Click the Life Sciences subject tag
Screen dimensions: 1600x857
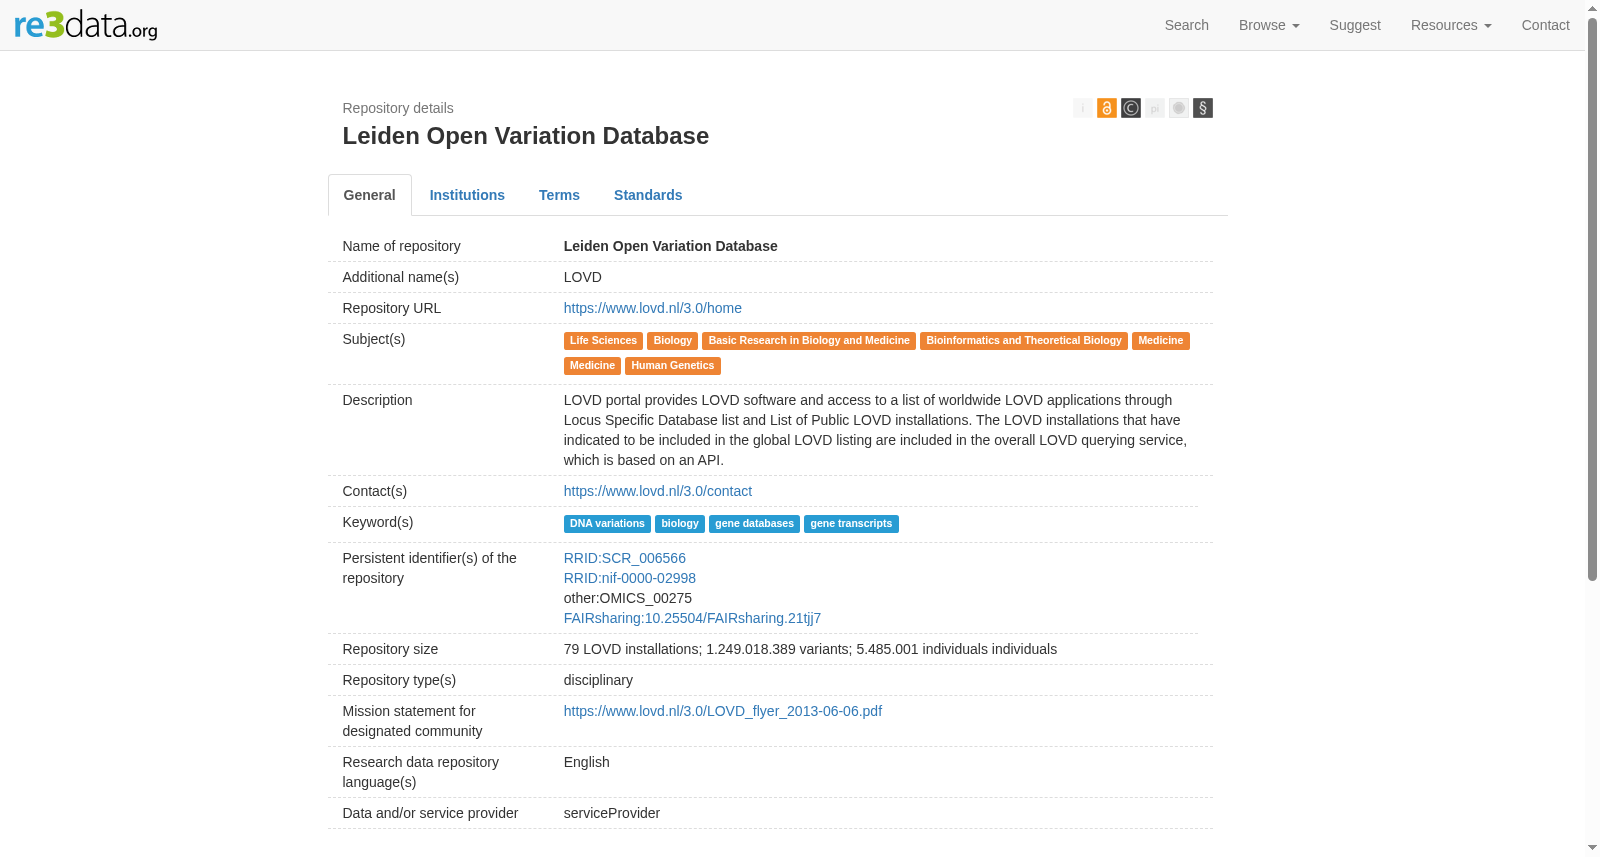[x=603, y=341]
